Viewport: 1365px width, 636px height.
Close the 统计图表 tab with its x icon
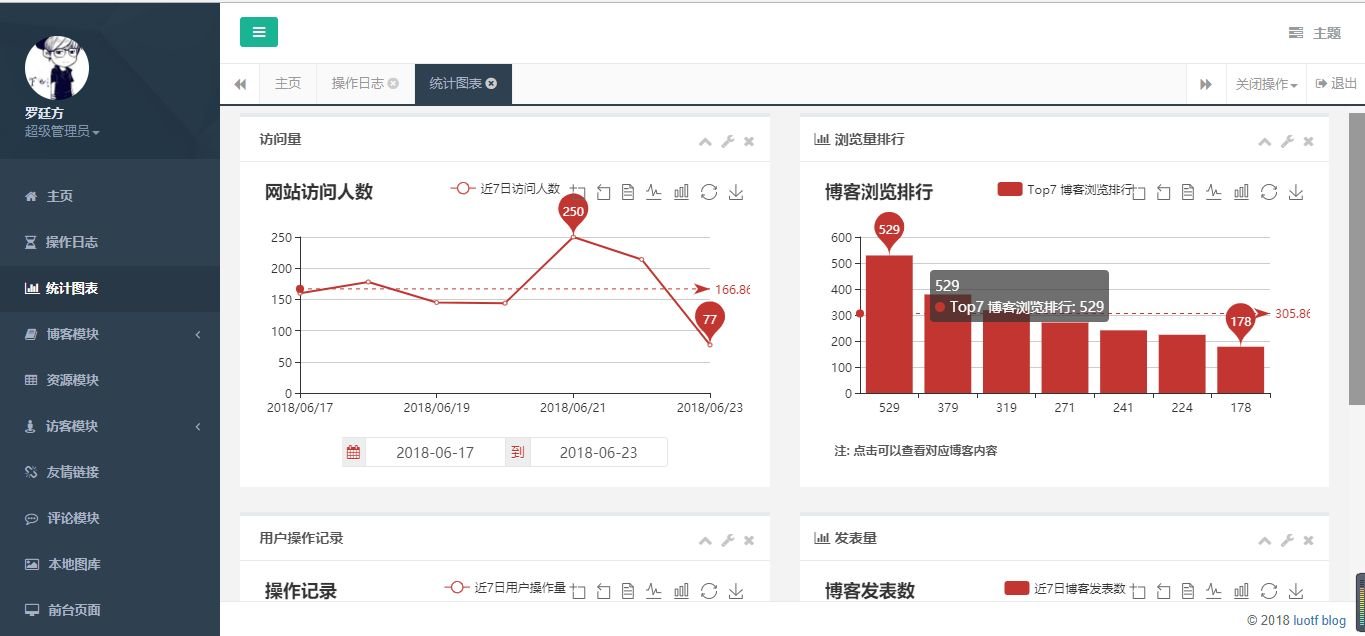point(491,84)
